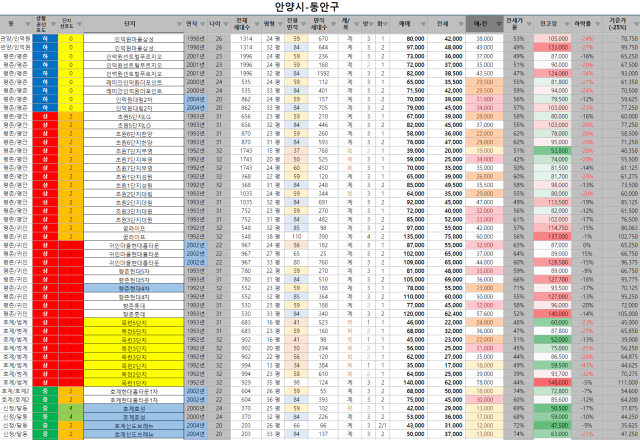The image size is (640, 440).
Task: Select the 평형 cell 15 평
Action: pyautogui.click(x=273, y=151)
